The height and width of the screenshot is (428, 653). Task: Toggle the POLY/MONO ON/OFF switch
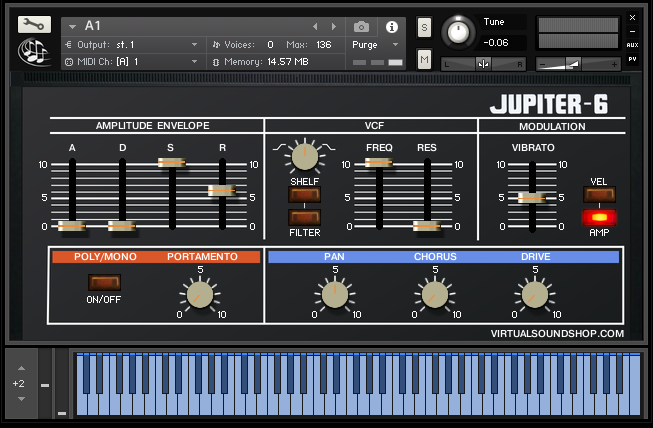104,282
